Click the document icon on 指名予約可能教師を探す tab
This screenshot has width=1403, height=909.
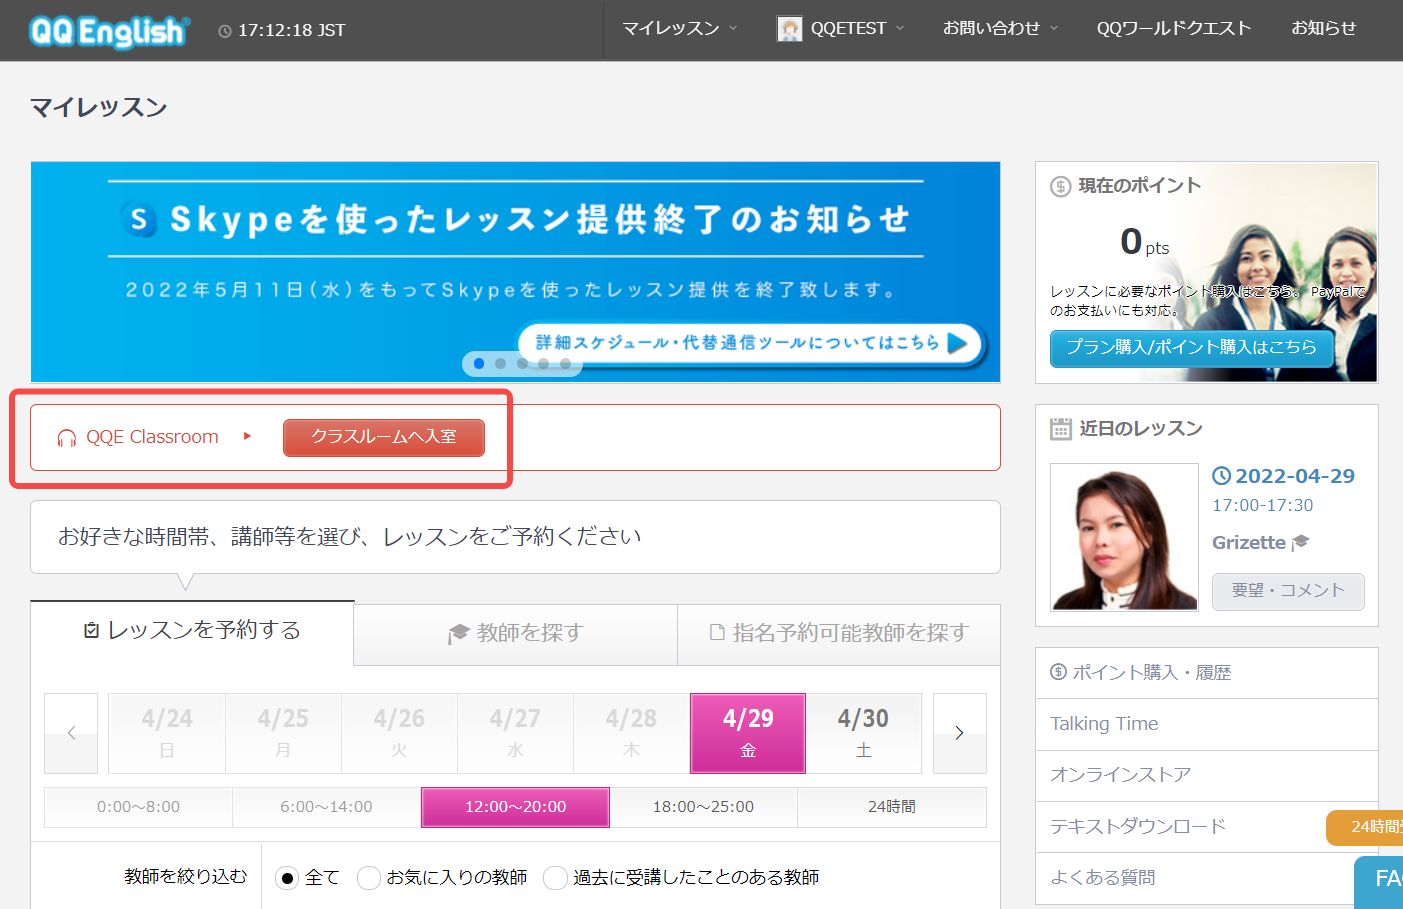pyautogui.click(x=717, y=632)
